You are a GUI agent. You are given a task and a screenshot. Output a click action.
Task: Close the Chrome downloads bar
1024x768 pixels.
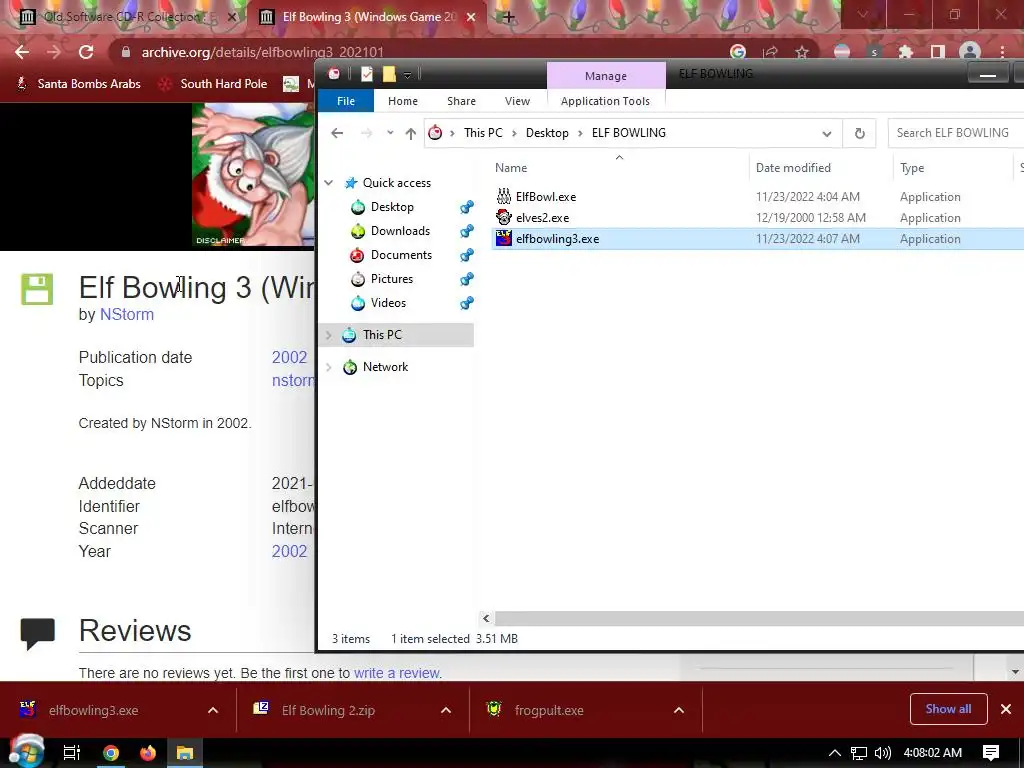tap(1006, 709)
